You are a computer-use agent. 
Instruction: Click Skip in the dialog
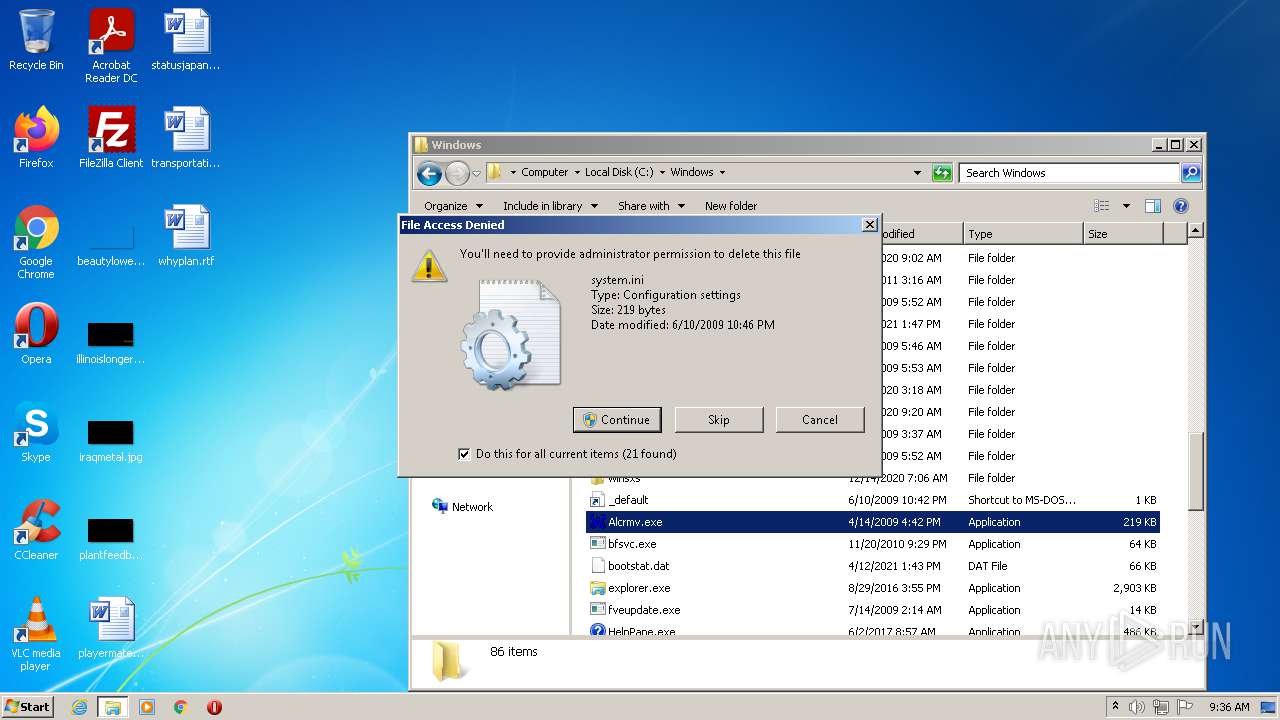[719, 420]
